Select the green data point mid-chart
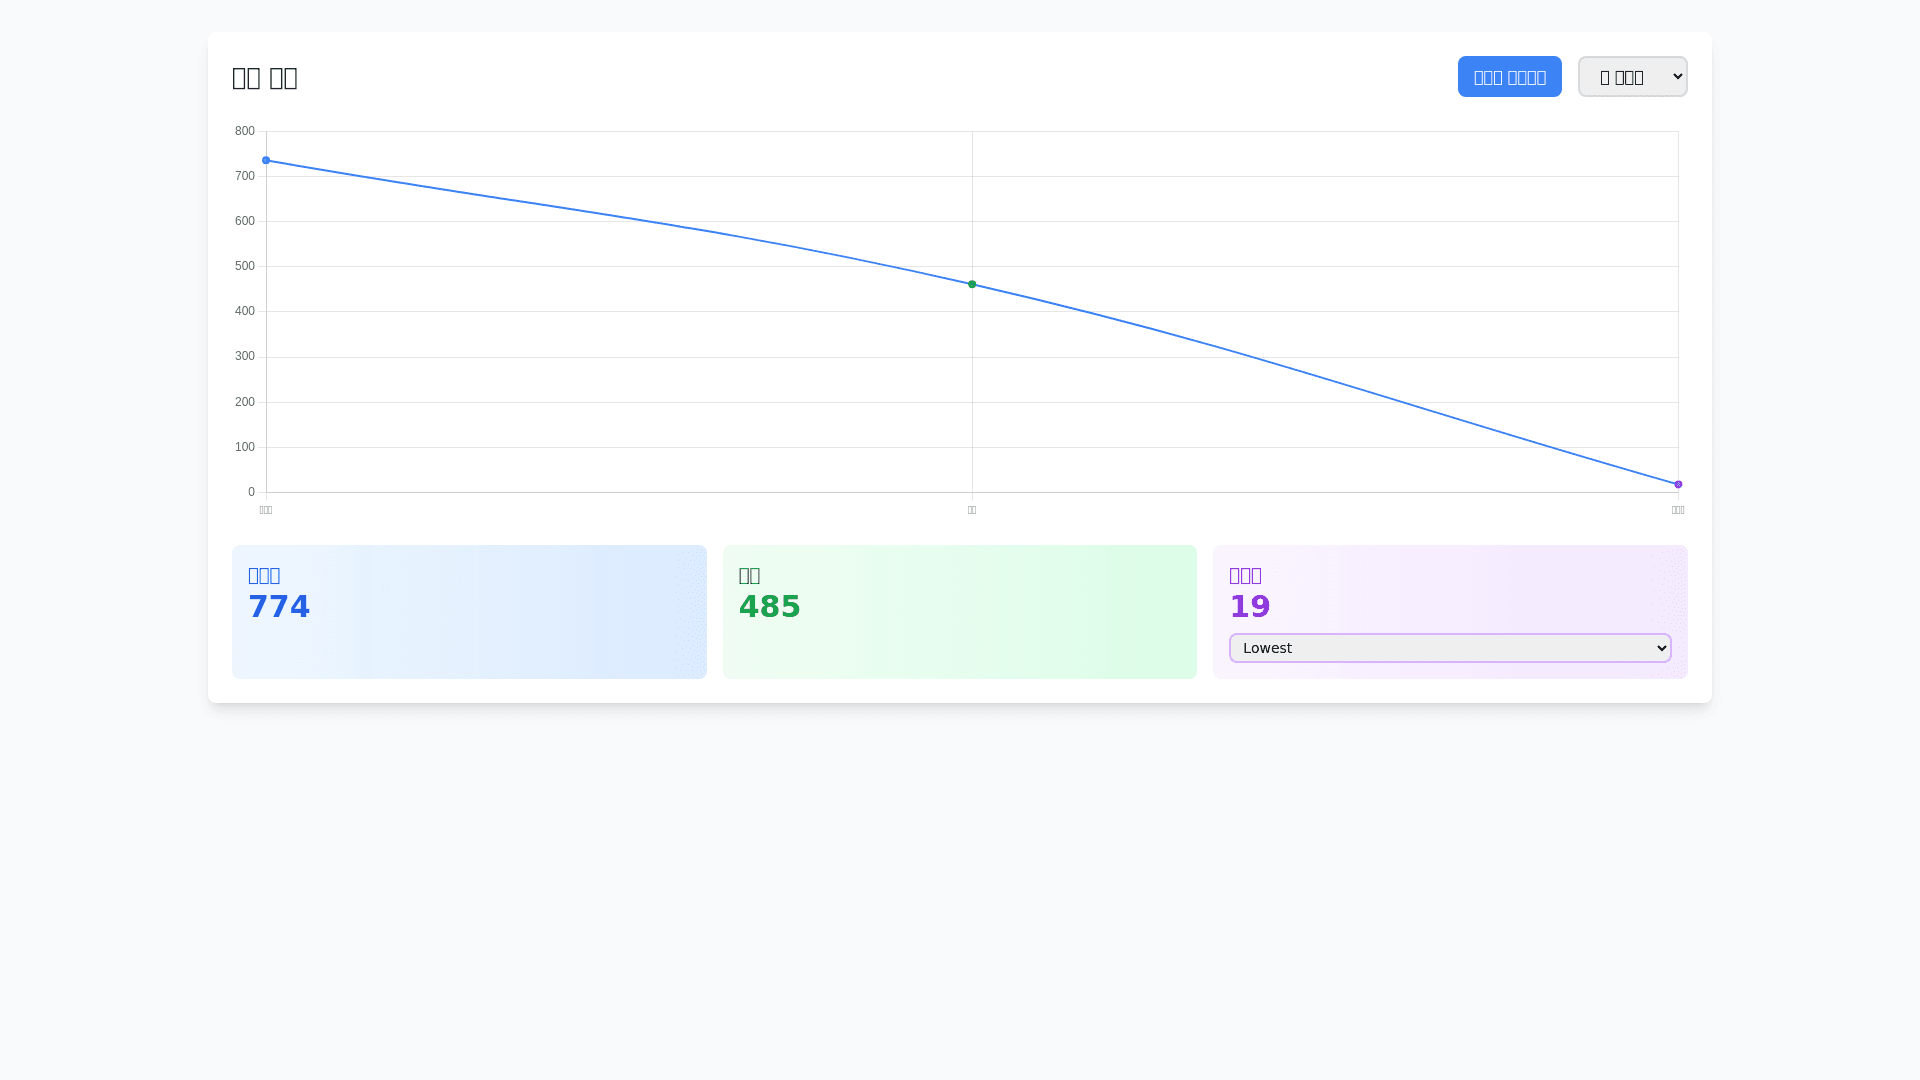 972,285
